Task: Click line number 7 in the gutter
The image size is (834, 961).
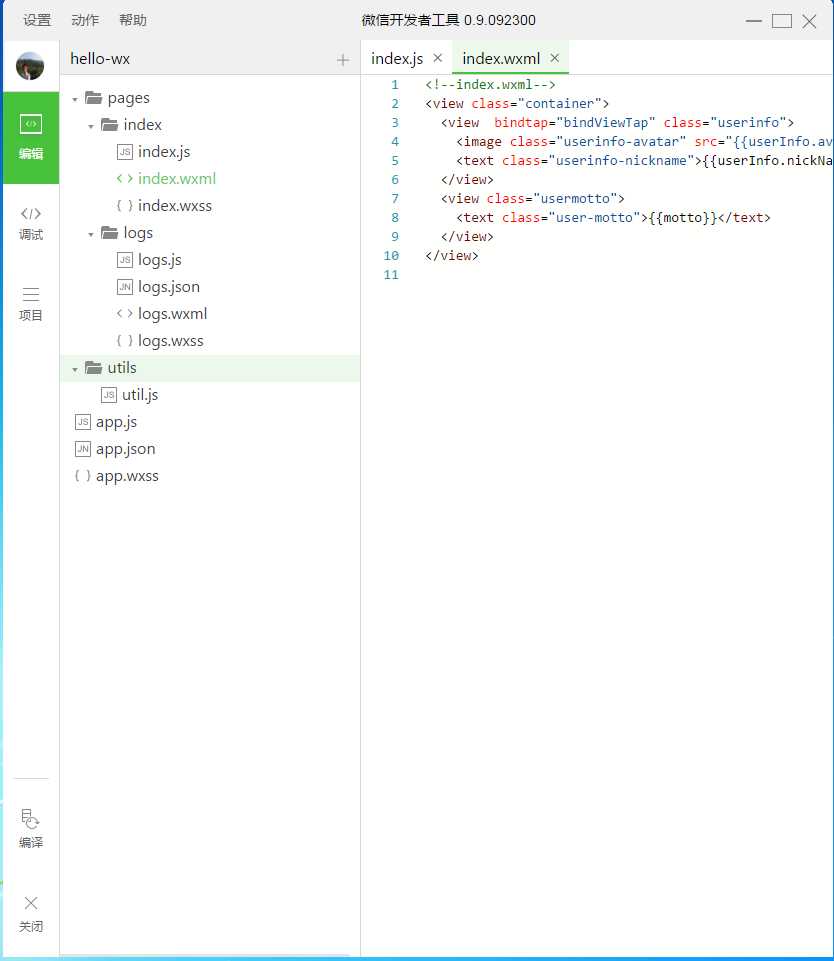Action: (x=395, y=199)
